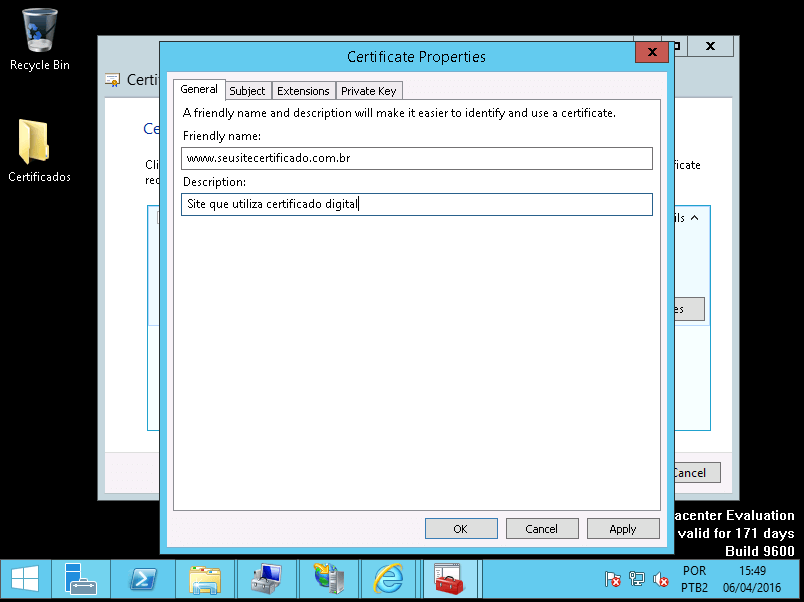Screen dimensions: 804x602
Task: Click the muted speaker tray icon
Action: [660, 579]
